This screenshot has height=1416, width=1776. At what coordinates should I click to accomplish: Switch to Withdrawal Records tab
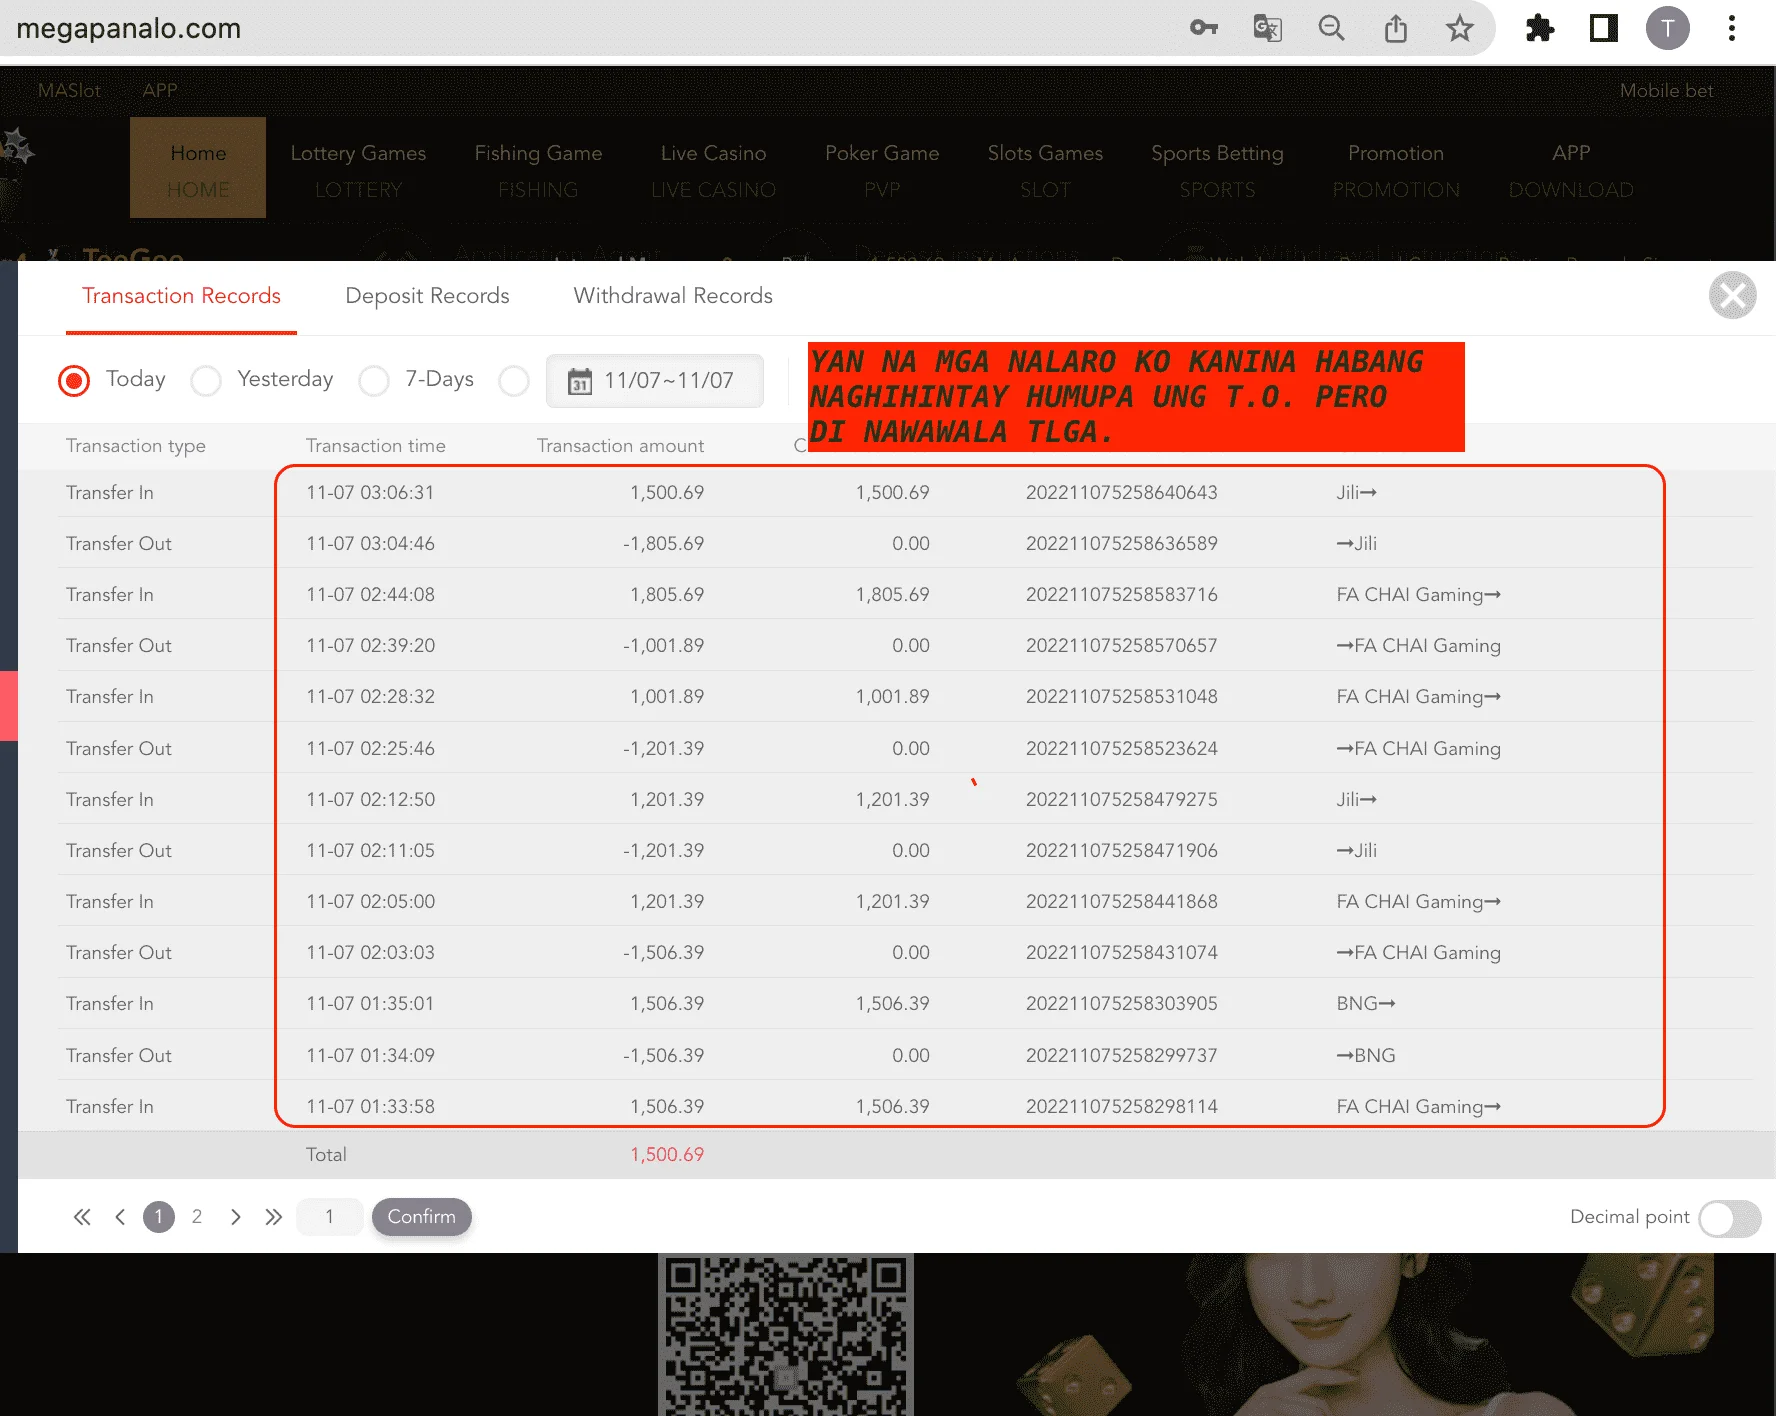click(x=673, y=296)
